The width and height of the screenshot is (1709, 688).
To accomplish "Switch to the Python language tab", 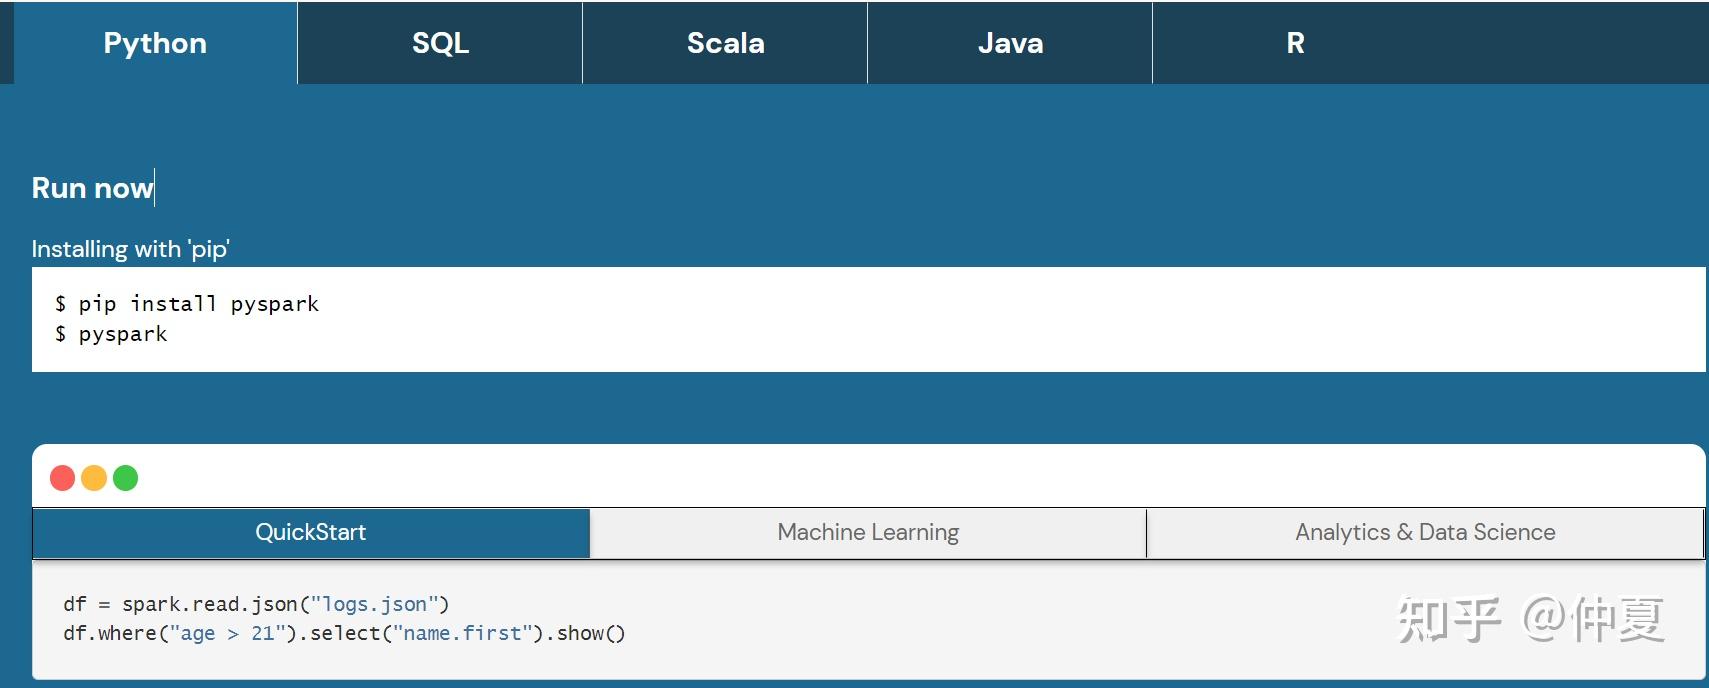I will point(155,43).
